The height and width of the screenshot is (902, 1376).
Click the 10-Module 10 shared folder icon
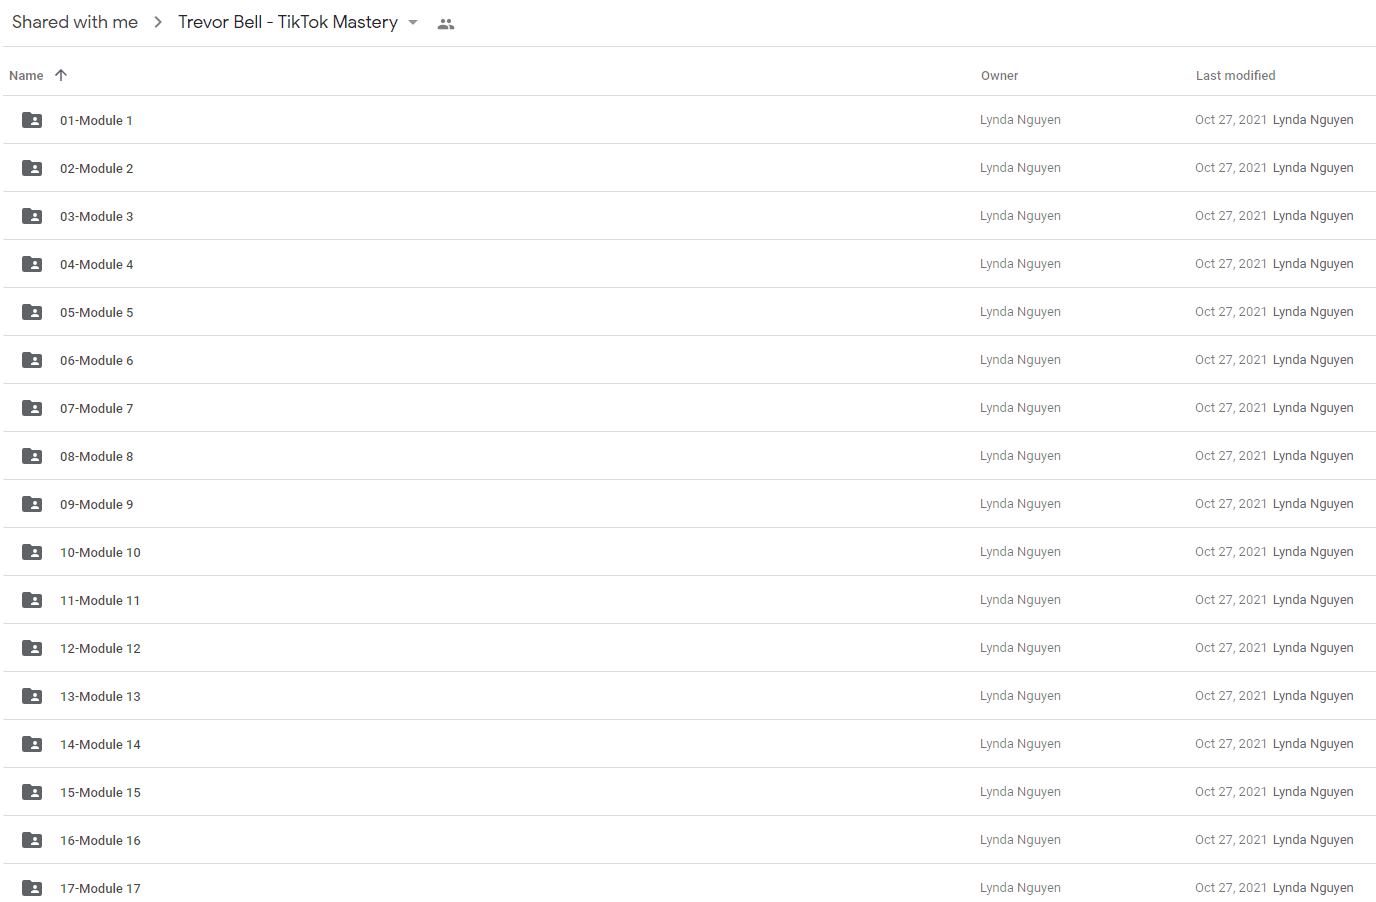32,552
